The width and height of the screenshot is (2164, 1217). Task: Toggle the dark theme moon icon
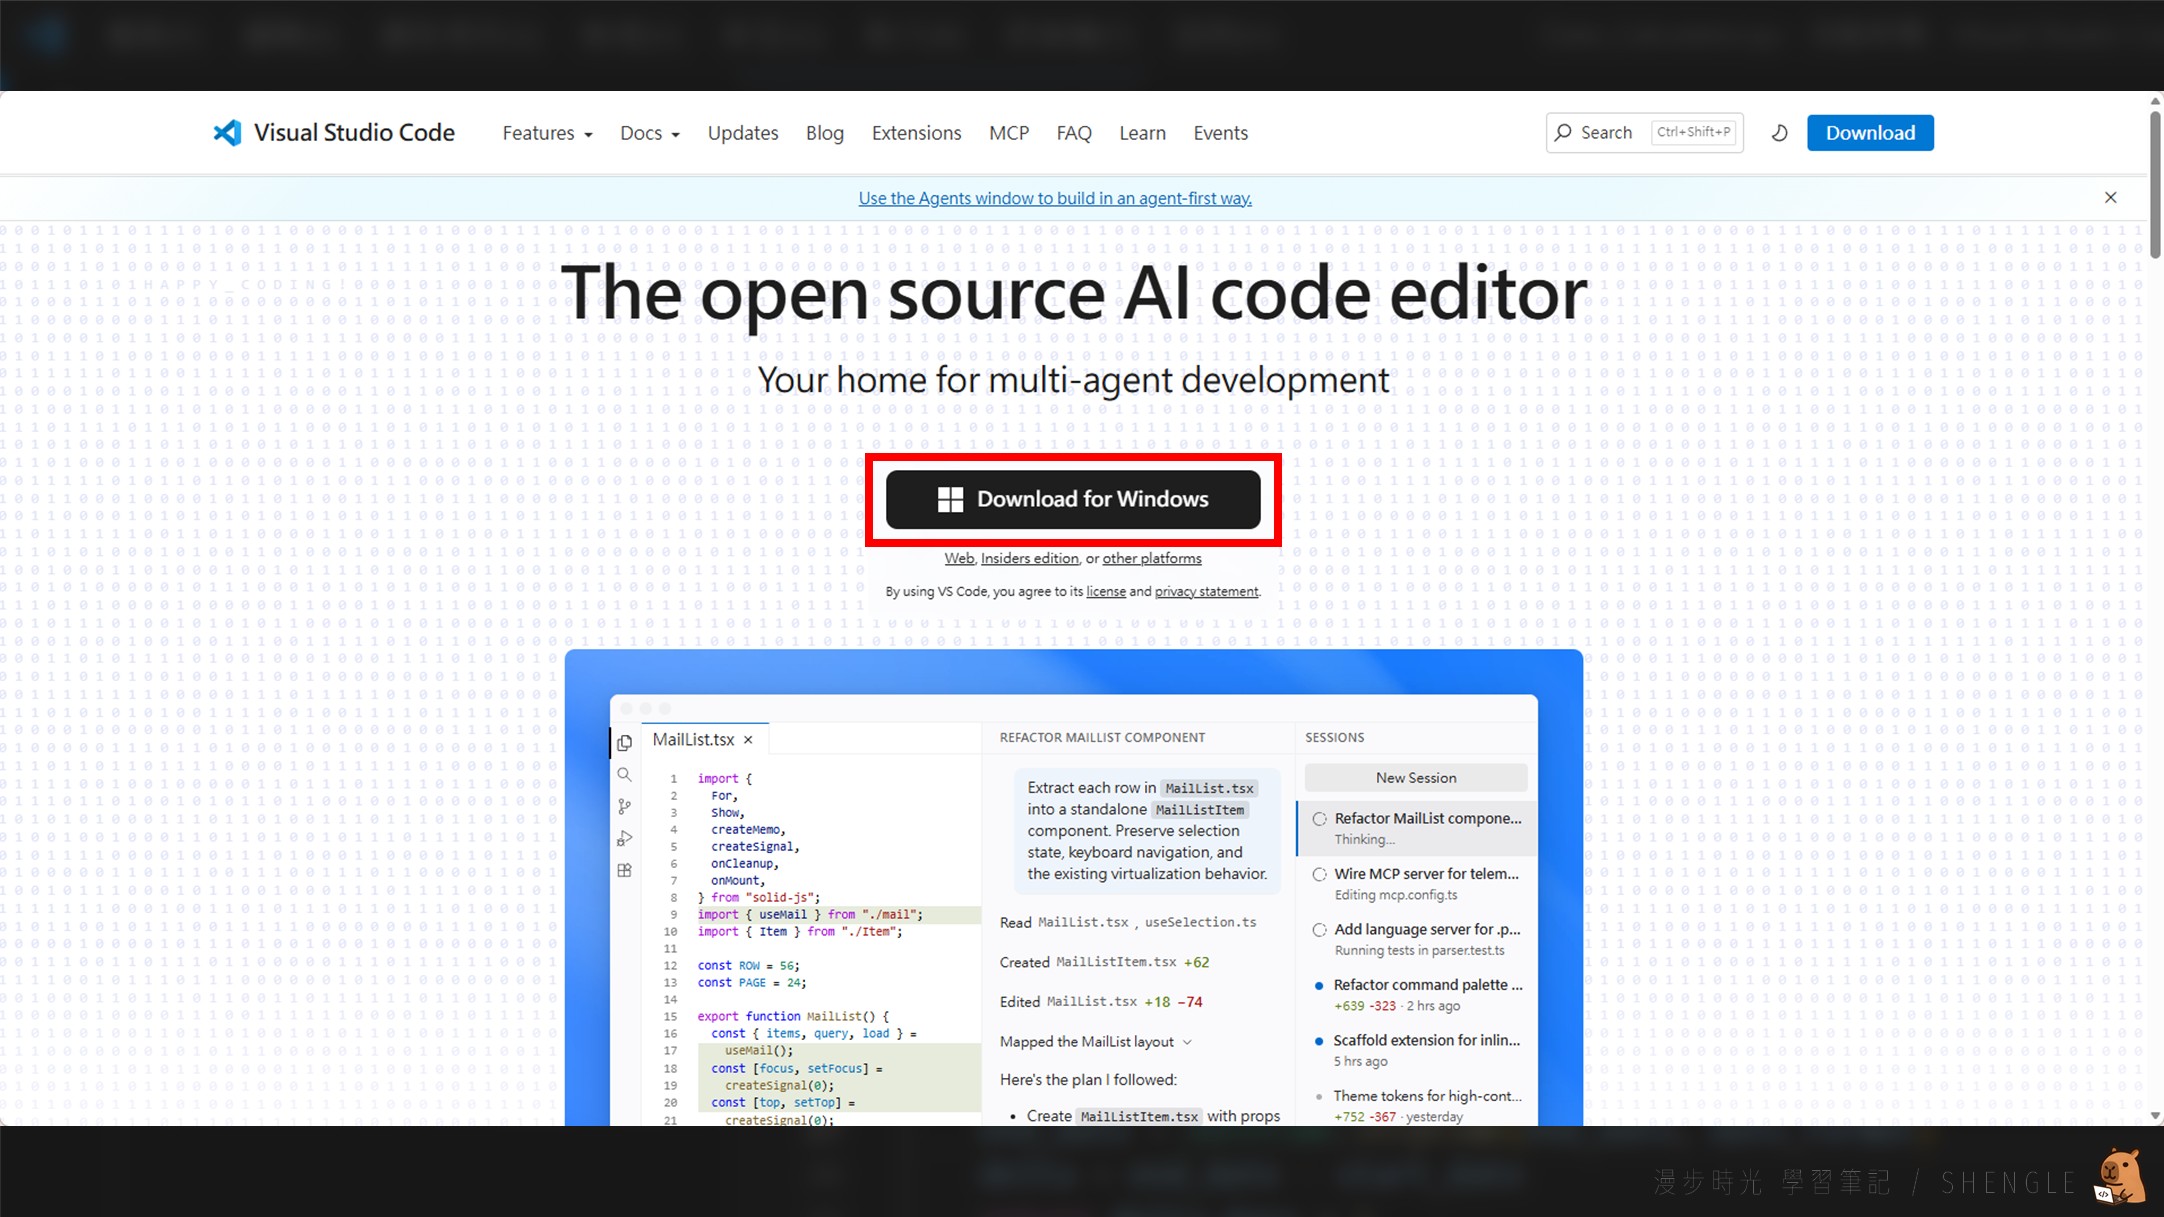(x=1780, y=133)
